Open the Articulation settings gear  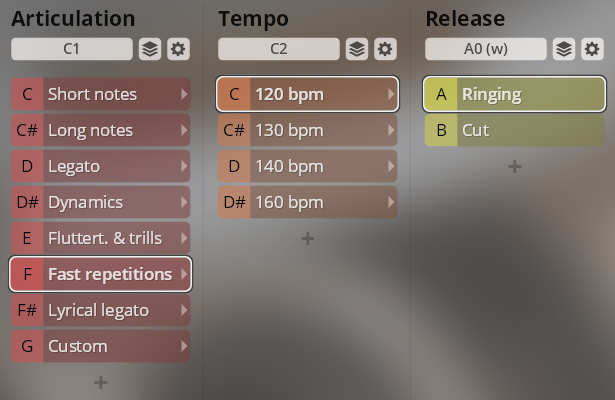178,49
